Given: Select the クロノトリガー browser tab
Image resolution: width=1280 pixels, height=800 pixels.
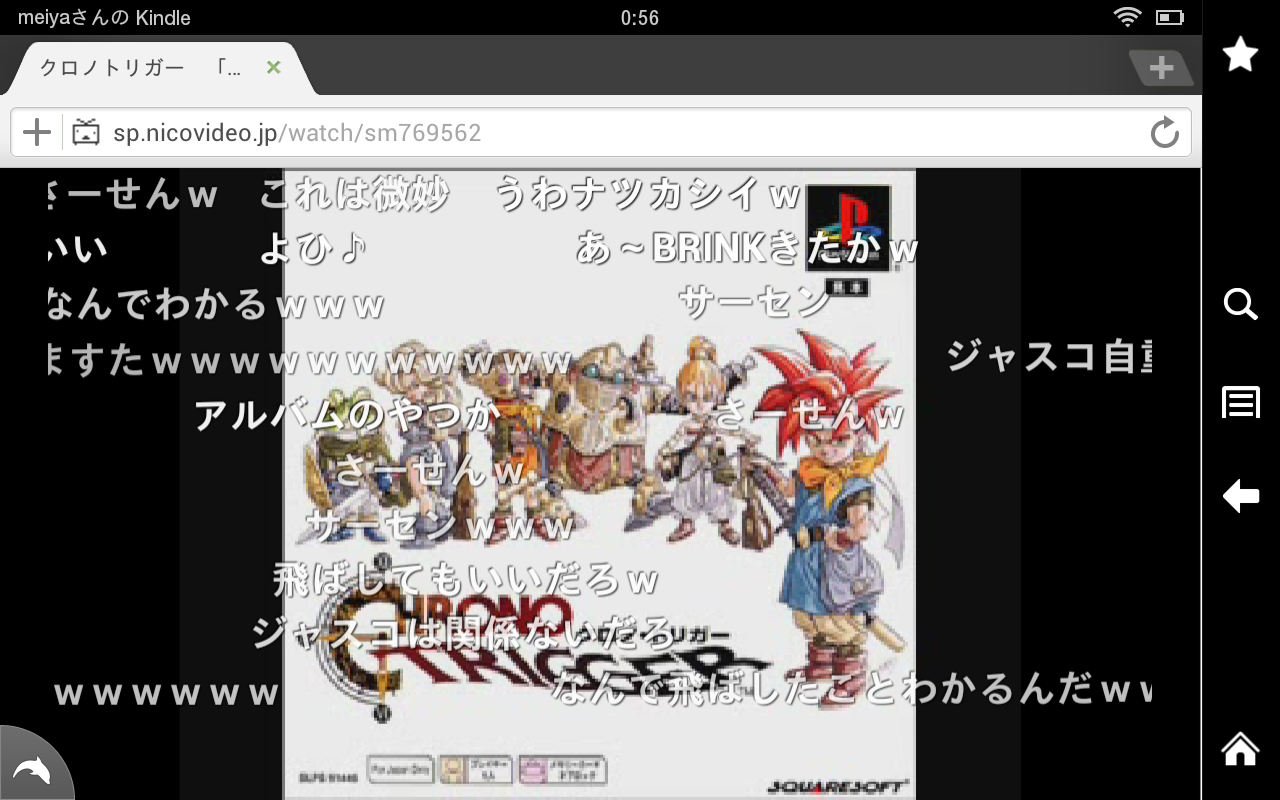Looking at the screenshot, I should (x=160, y=68).
